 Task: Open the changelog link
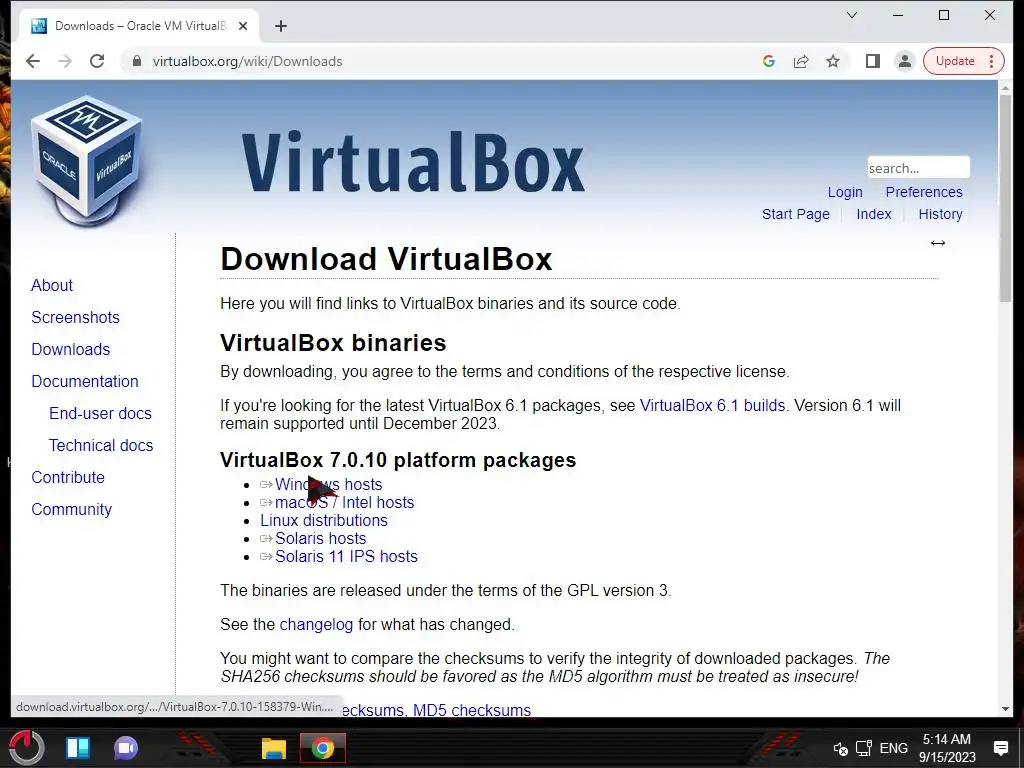pos(316,624)
